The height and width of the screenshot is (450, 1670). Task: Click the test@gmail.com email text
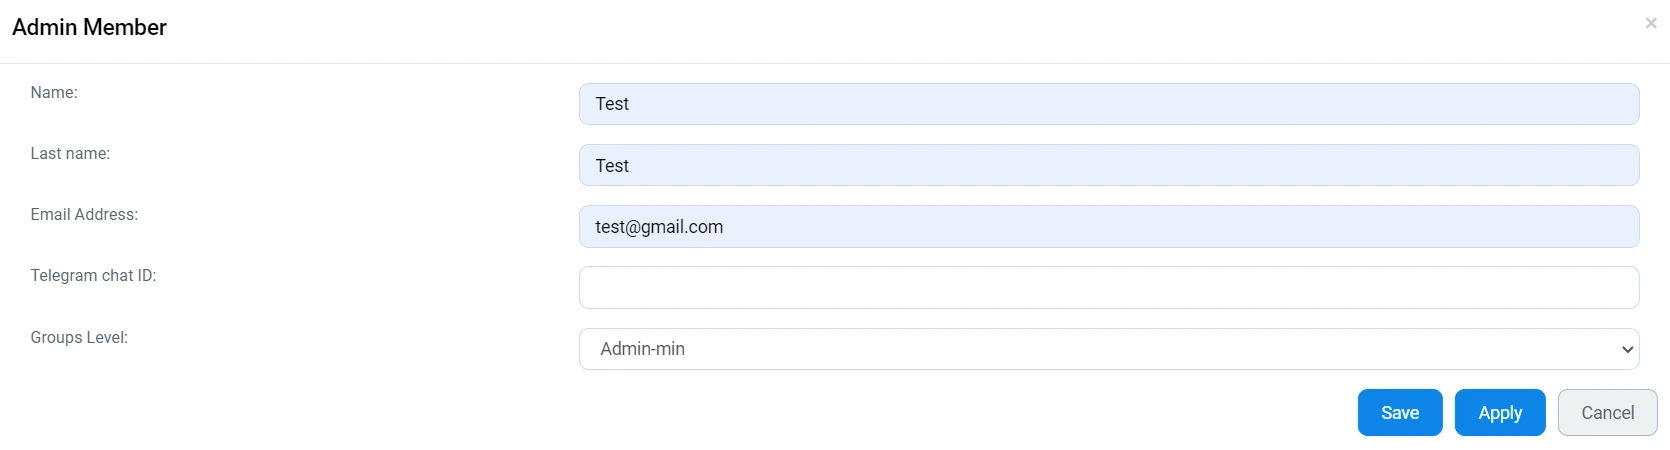[659, 227]
